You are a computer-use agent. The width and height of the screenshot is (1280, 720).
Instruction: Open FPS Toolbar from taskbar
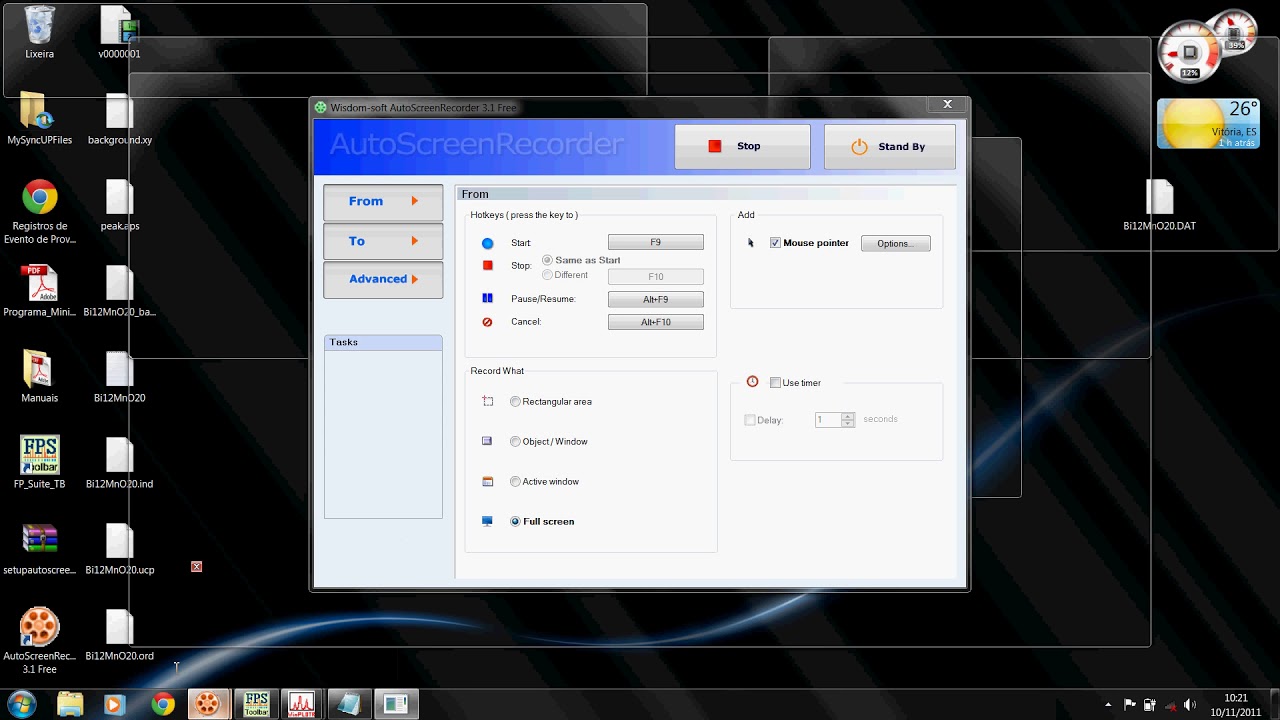(257, 704)
